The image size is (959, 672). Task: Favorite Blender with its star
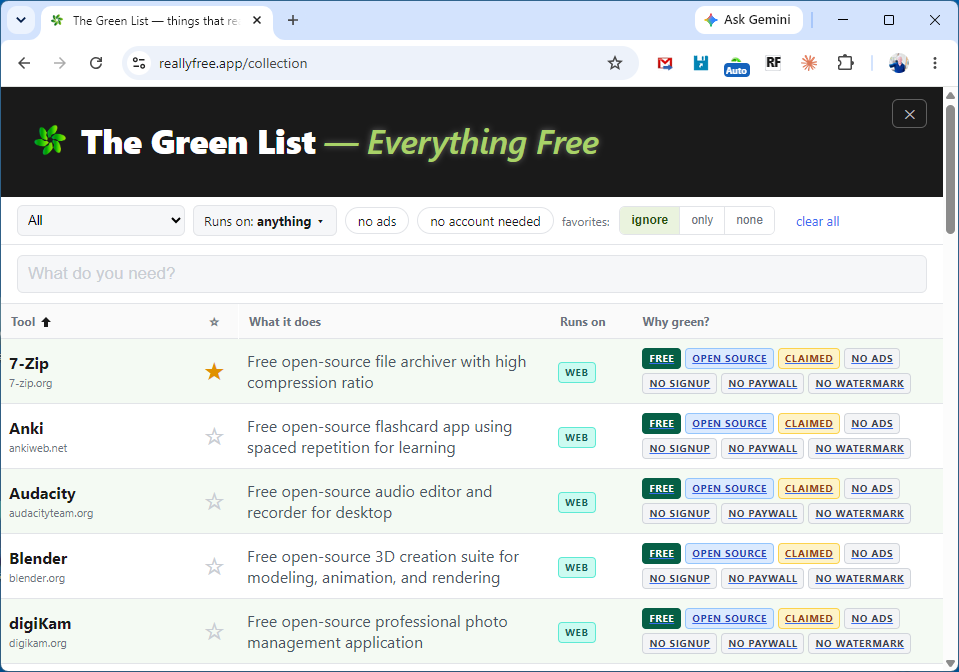(214, 566)
